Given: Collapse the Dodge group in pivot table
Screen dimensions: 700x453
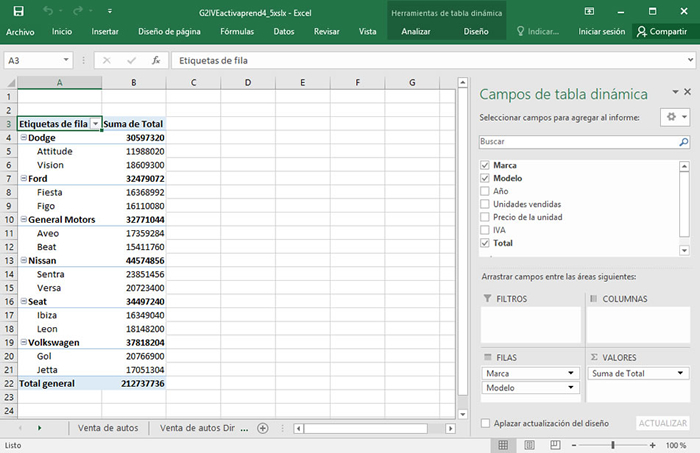Looking at the screenshot, I should 23,137.
